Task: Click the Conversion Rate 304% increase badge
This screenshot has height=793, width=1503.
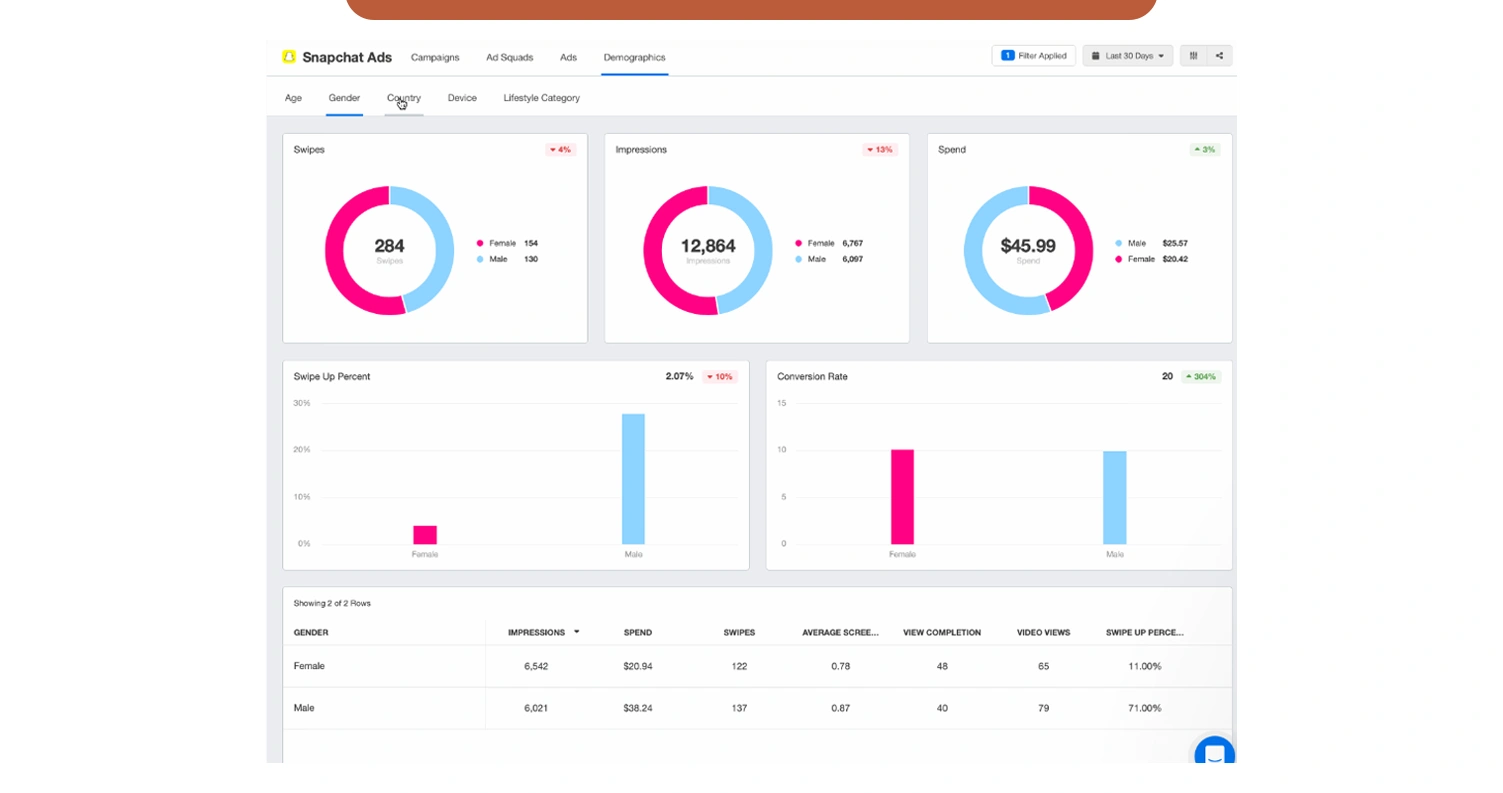Action: point(1200,377)
